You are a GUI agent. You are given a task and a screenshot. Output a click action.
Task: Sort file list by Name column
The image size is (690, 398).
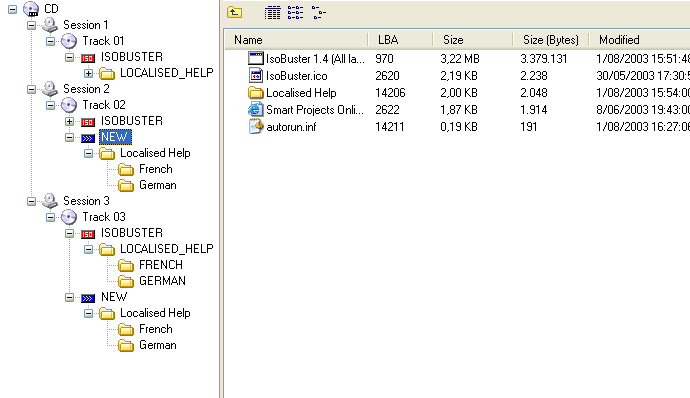pyautogui.click(x=297, y=40)
